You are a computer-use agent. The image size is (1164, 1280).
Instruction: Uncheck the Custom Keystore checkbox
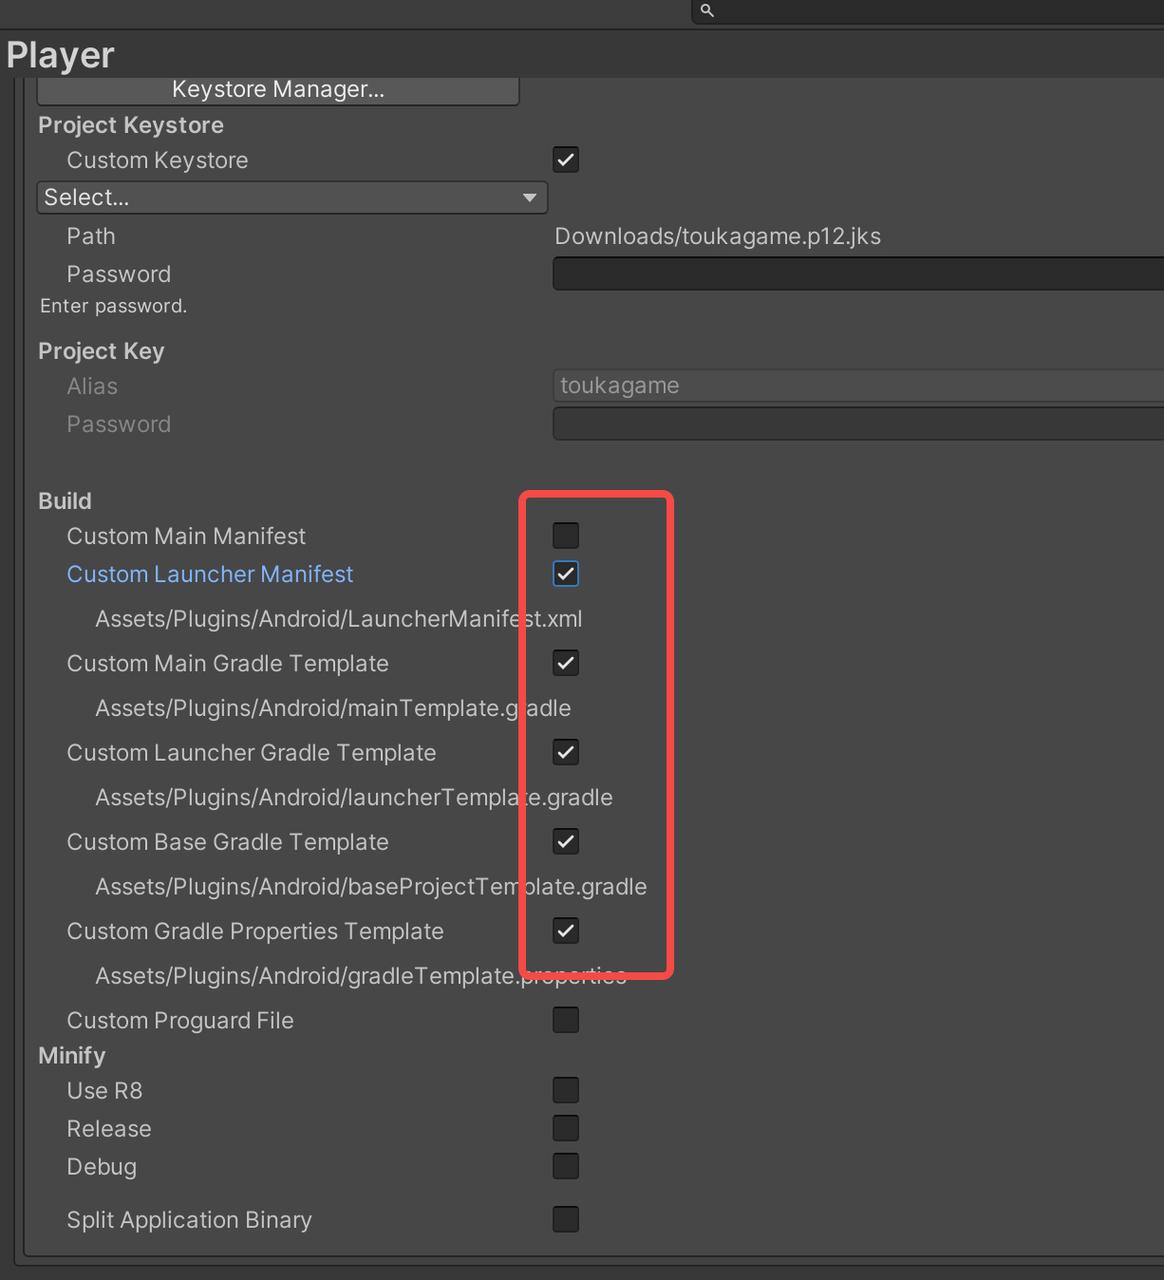tap(566, 160)
